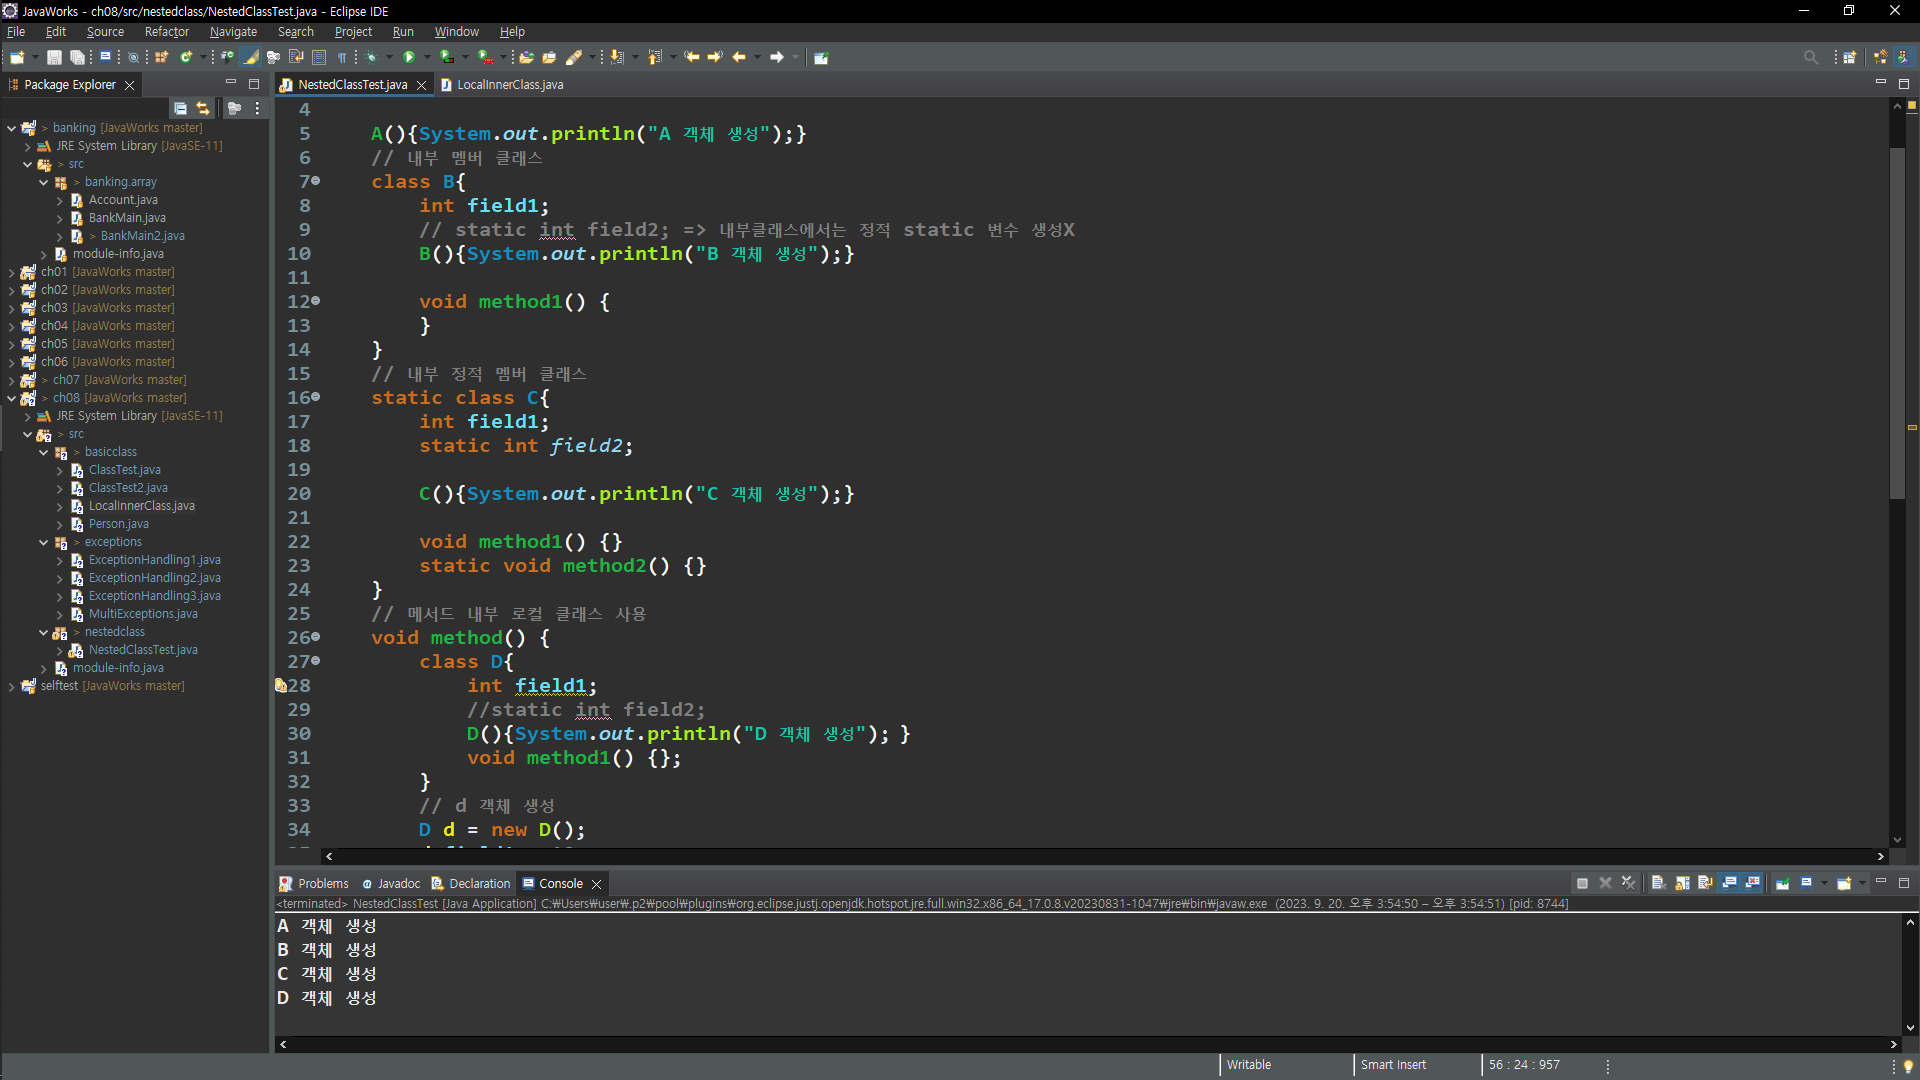Open the Refactor menu
The height and width of the screenshot is (1080, 1920).
tap(166, 32)
